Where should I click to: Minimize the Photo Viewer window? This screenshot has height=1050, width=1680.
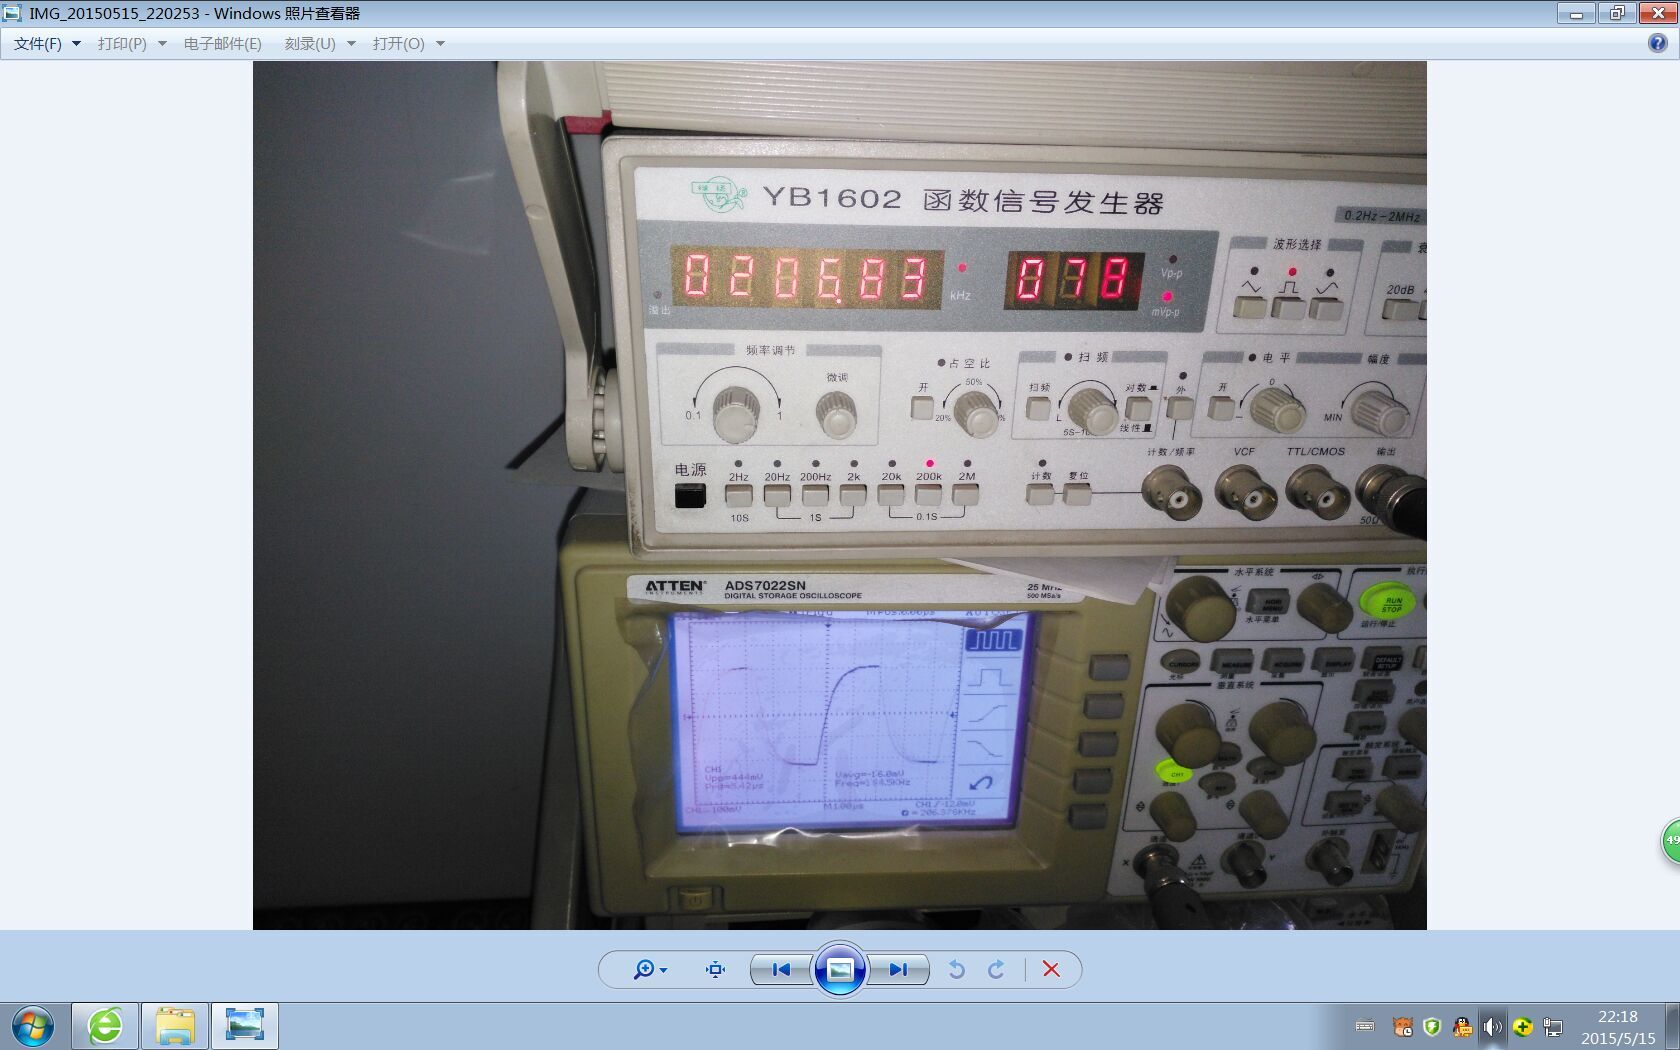tap(1576, 13)
